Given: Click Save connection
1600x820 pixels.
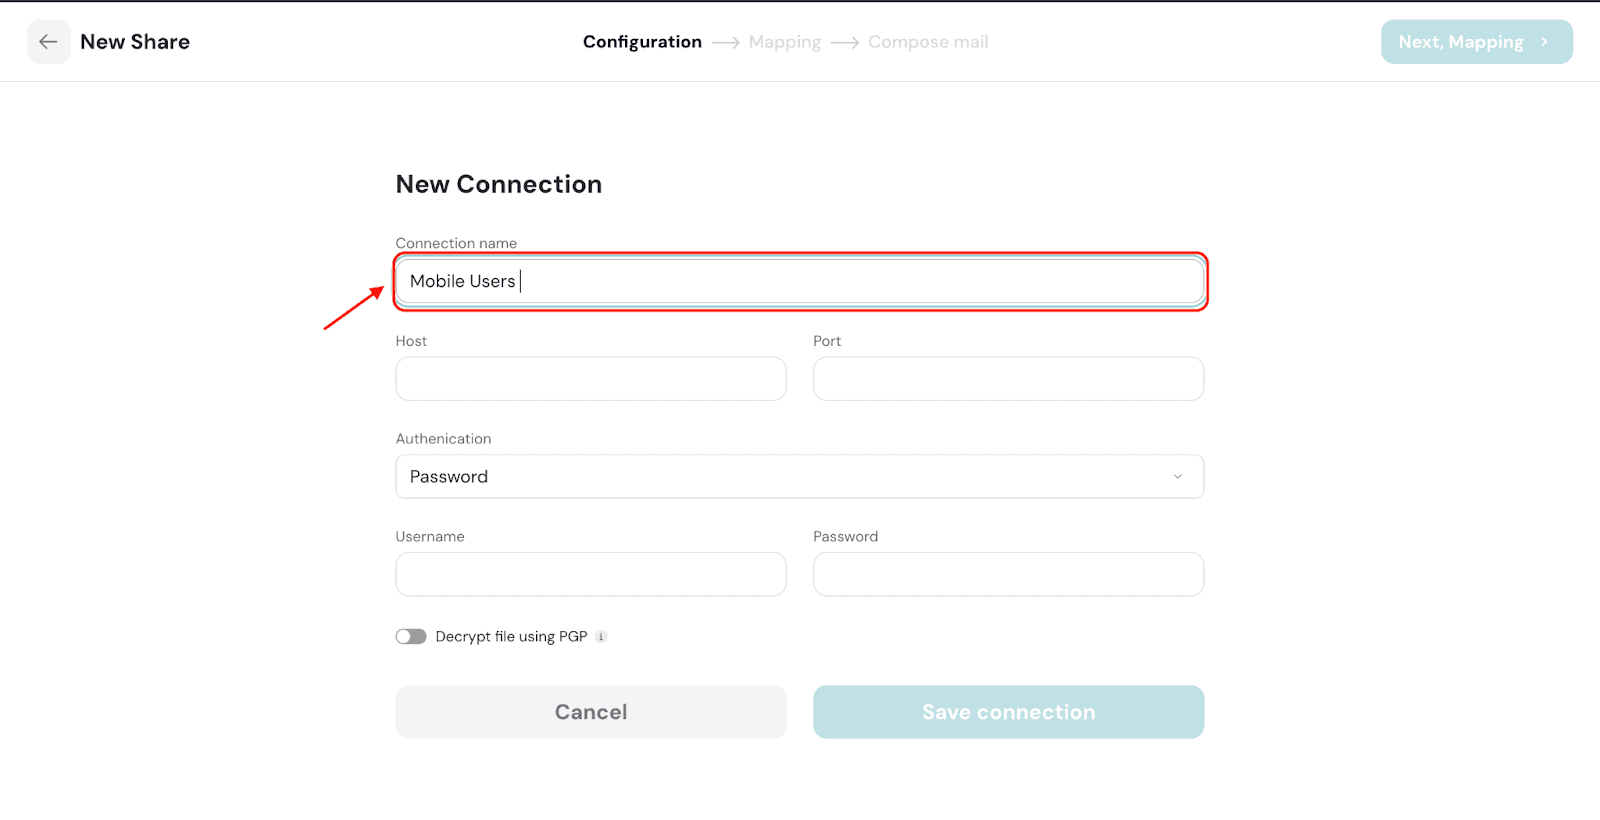Looking at the screenshot, I should click(1008, 712).
